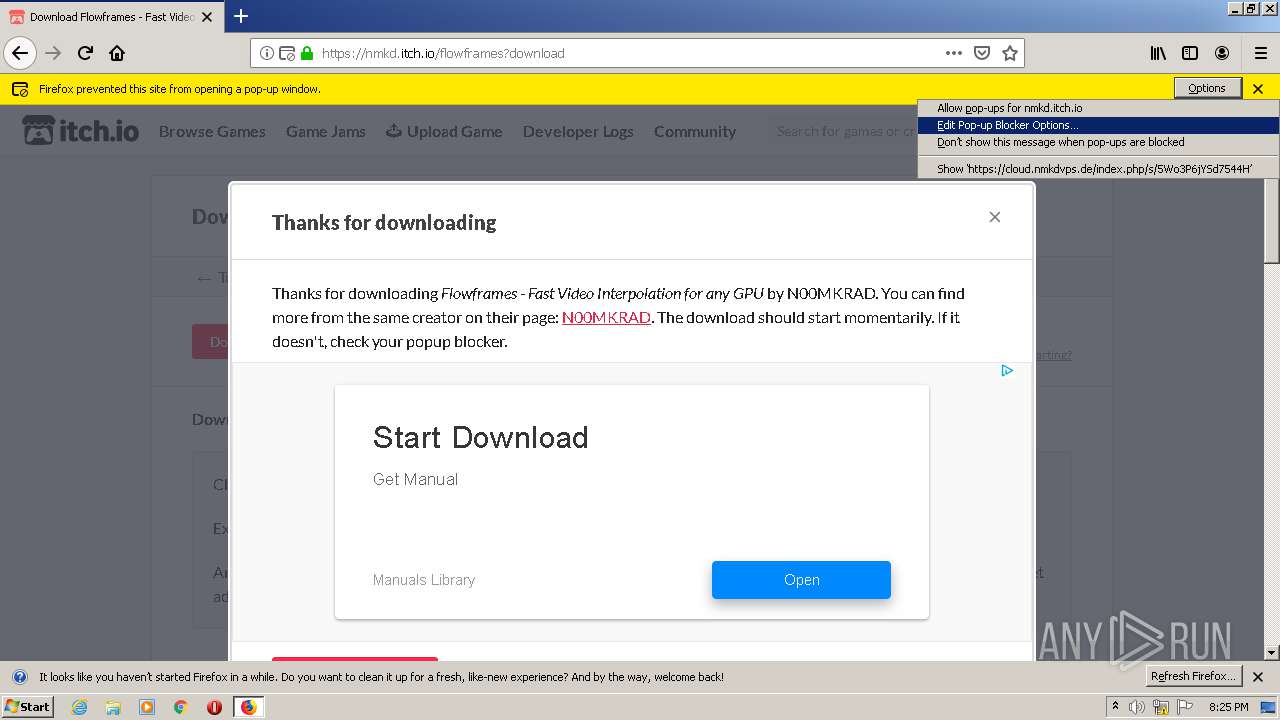Close the Download Flowframes tab

click(207, 17)
